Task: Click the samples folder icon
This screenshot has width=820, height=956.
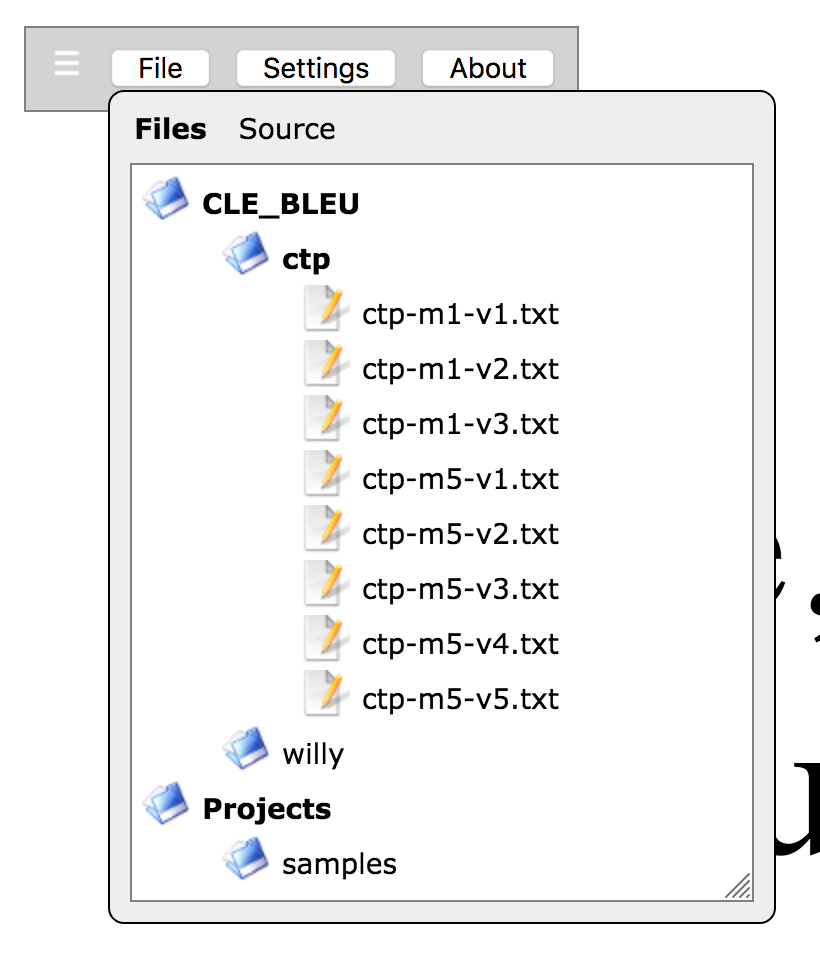Action: click(245, 858)
